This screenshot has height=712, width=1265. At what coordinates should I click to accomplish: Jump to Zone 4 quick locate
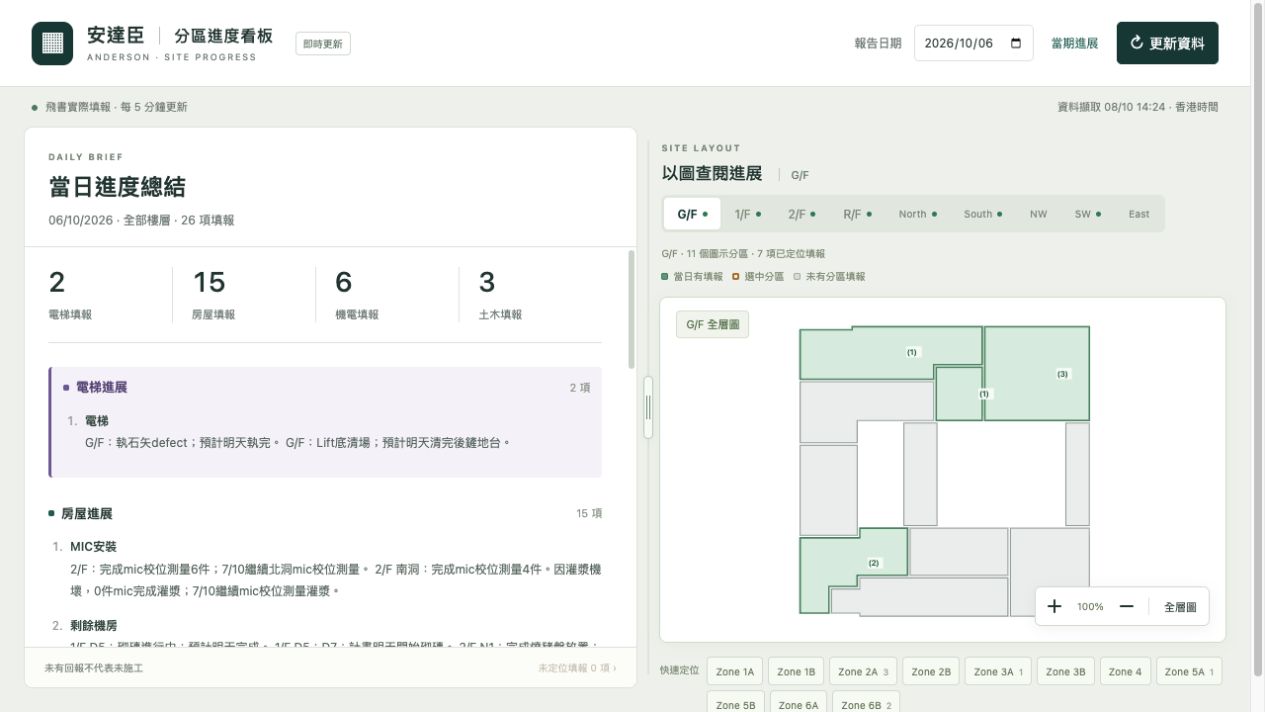(1125, 672)
